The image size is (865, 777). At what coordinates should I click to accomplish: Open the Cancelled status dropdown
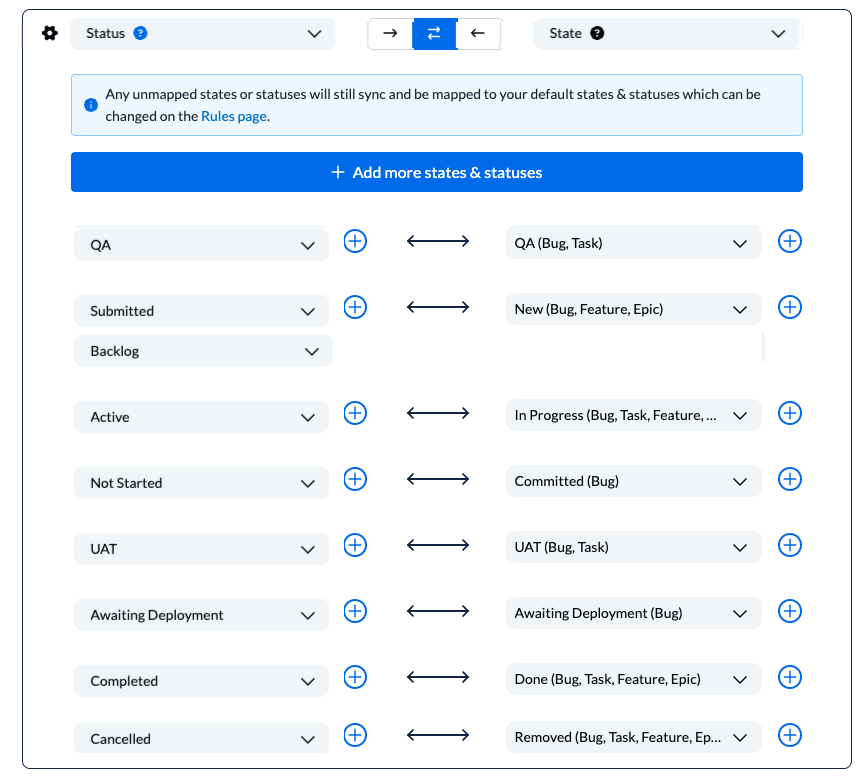coord(201,738)
